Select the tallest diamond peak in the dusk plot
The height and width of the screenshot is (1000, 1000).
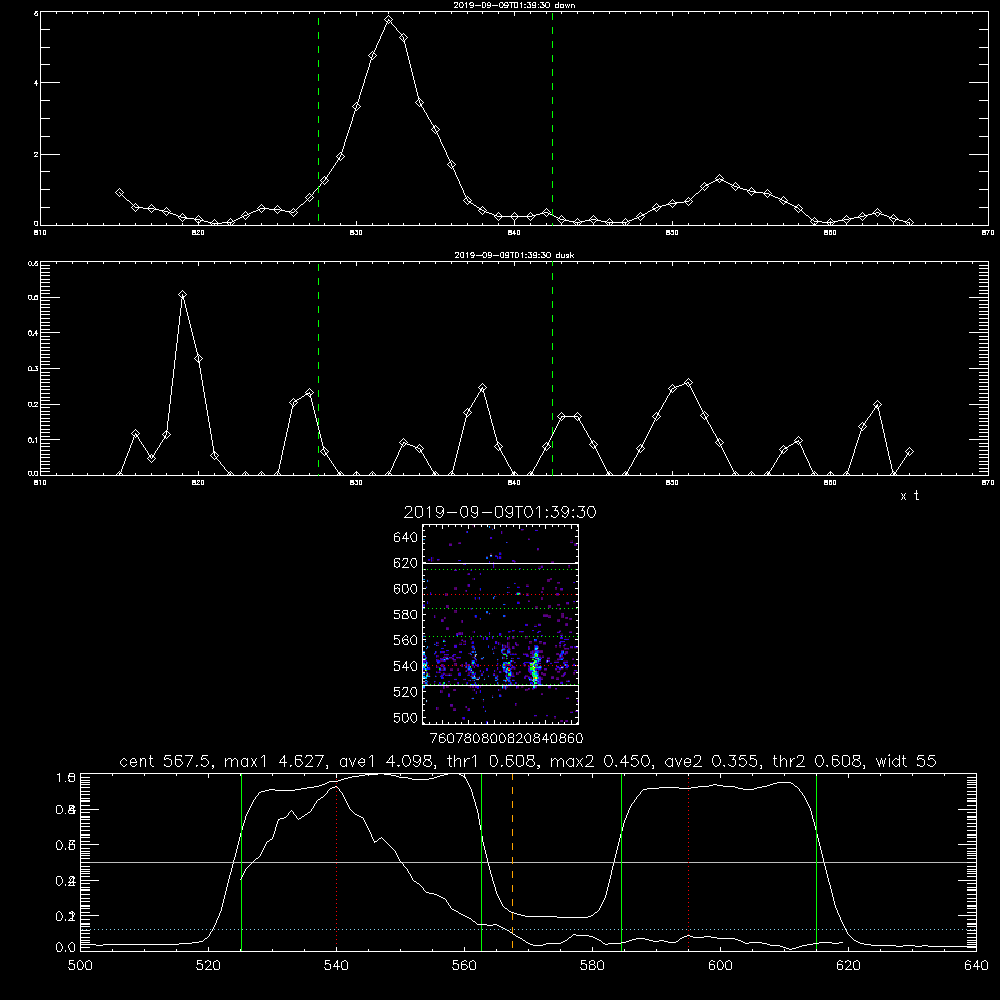click(183, 295)
